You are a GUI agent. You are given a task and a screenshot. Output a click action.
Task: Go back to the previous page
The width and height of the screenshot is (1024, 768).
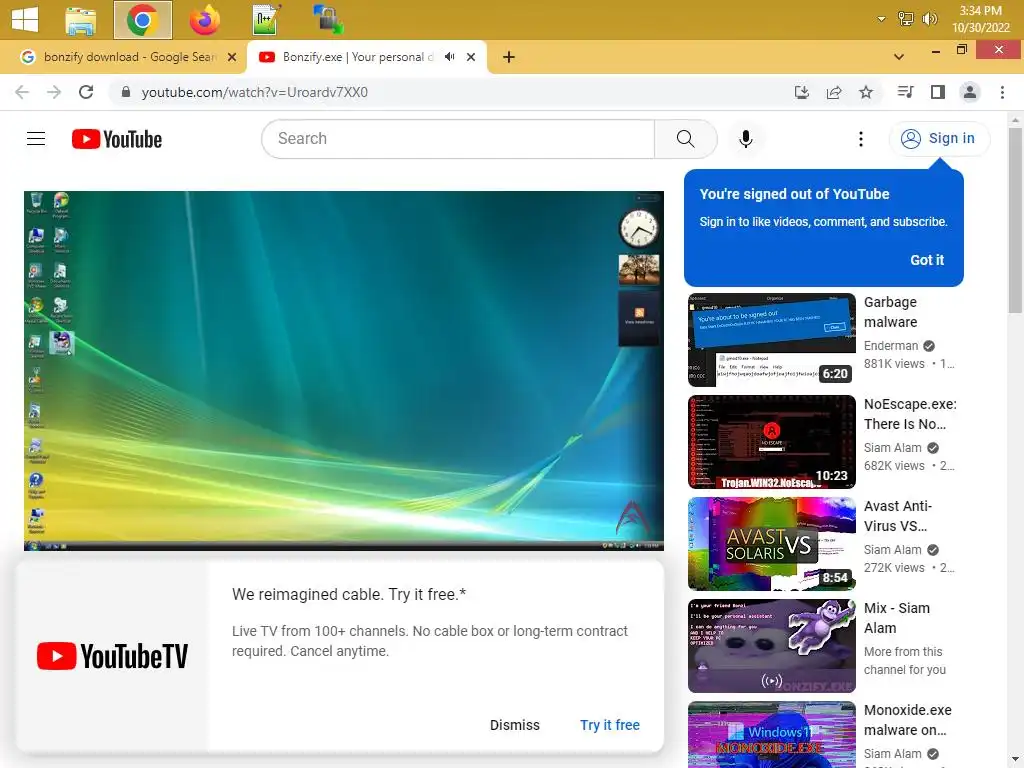[22, 92]
